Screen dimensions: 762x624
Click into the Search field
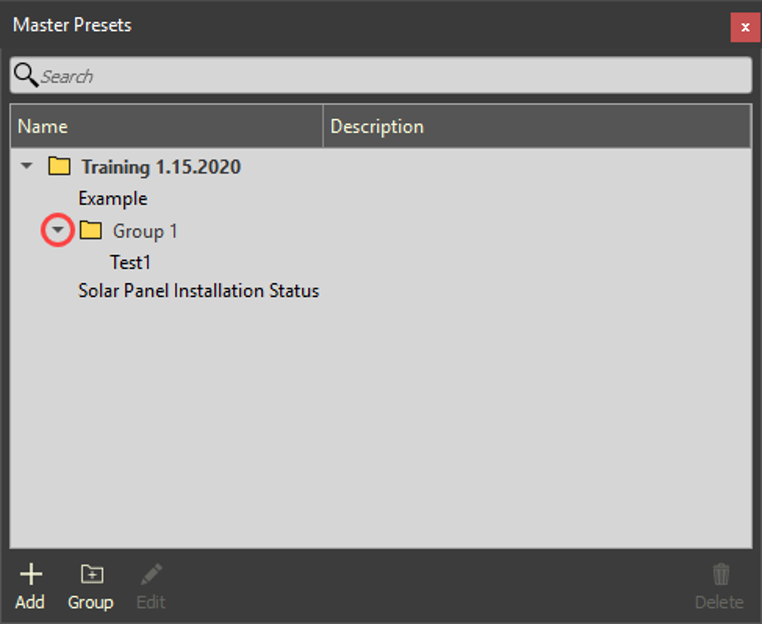390,76
